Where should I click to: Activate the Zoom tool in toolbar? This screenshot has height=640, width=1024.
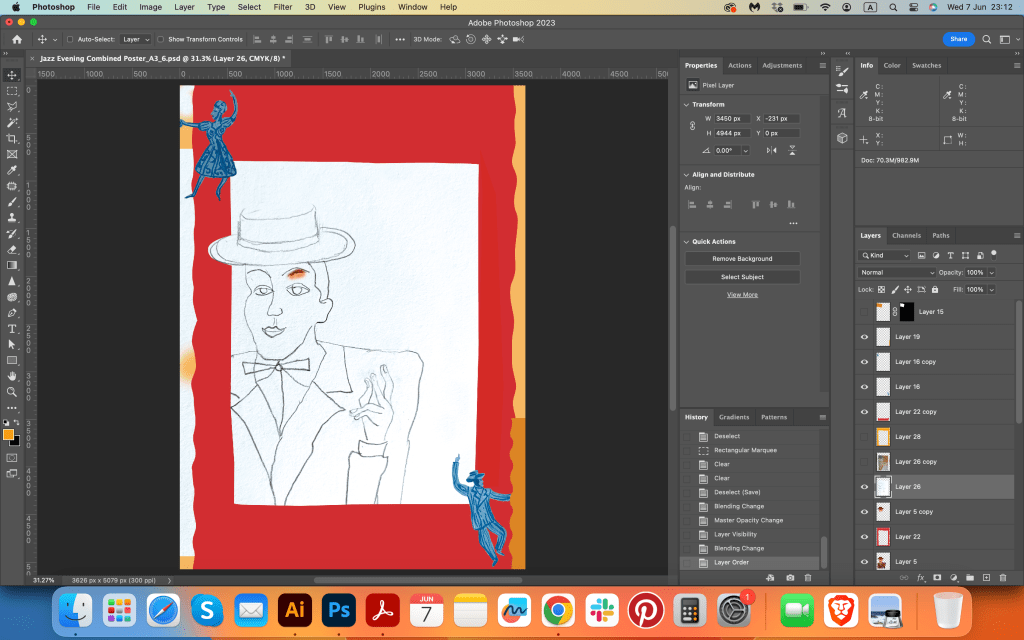(x=12, y=391)
